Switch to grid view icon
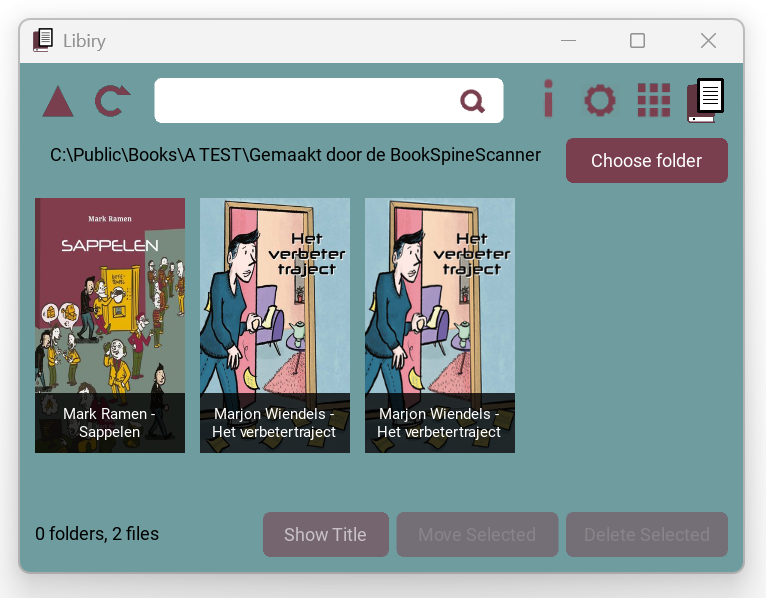This screenshot has width=766, height=598. pos(654,100)
